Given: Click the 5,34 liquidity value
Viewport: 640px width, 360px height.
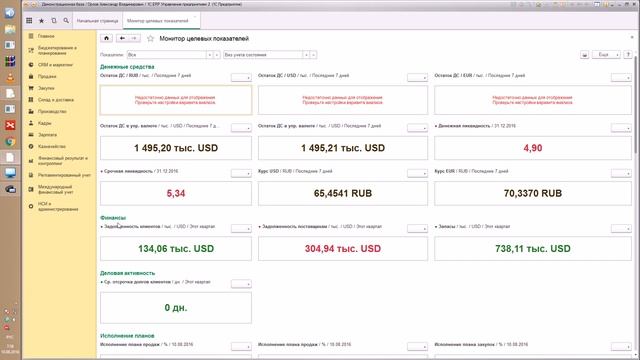Looking at the screenshot, I should (176, 193).
